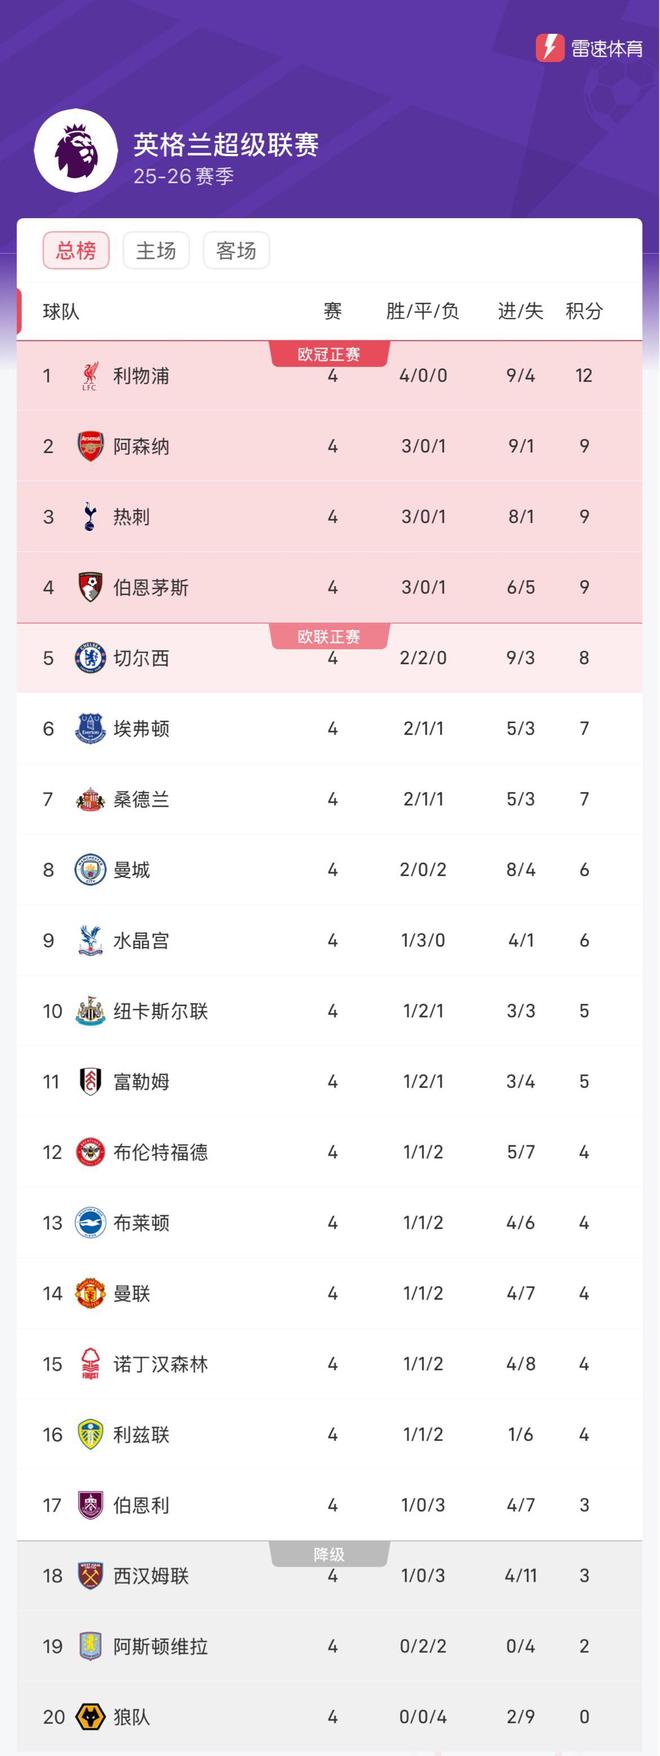Open team 阿斯顿维拉 from the table
The image size is (660, 1756).
pyautogui.click(x=160, y=1646)
